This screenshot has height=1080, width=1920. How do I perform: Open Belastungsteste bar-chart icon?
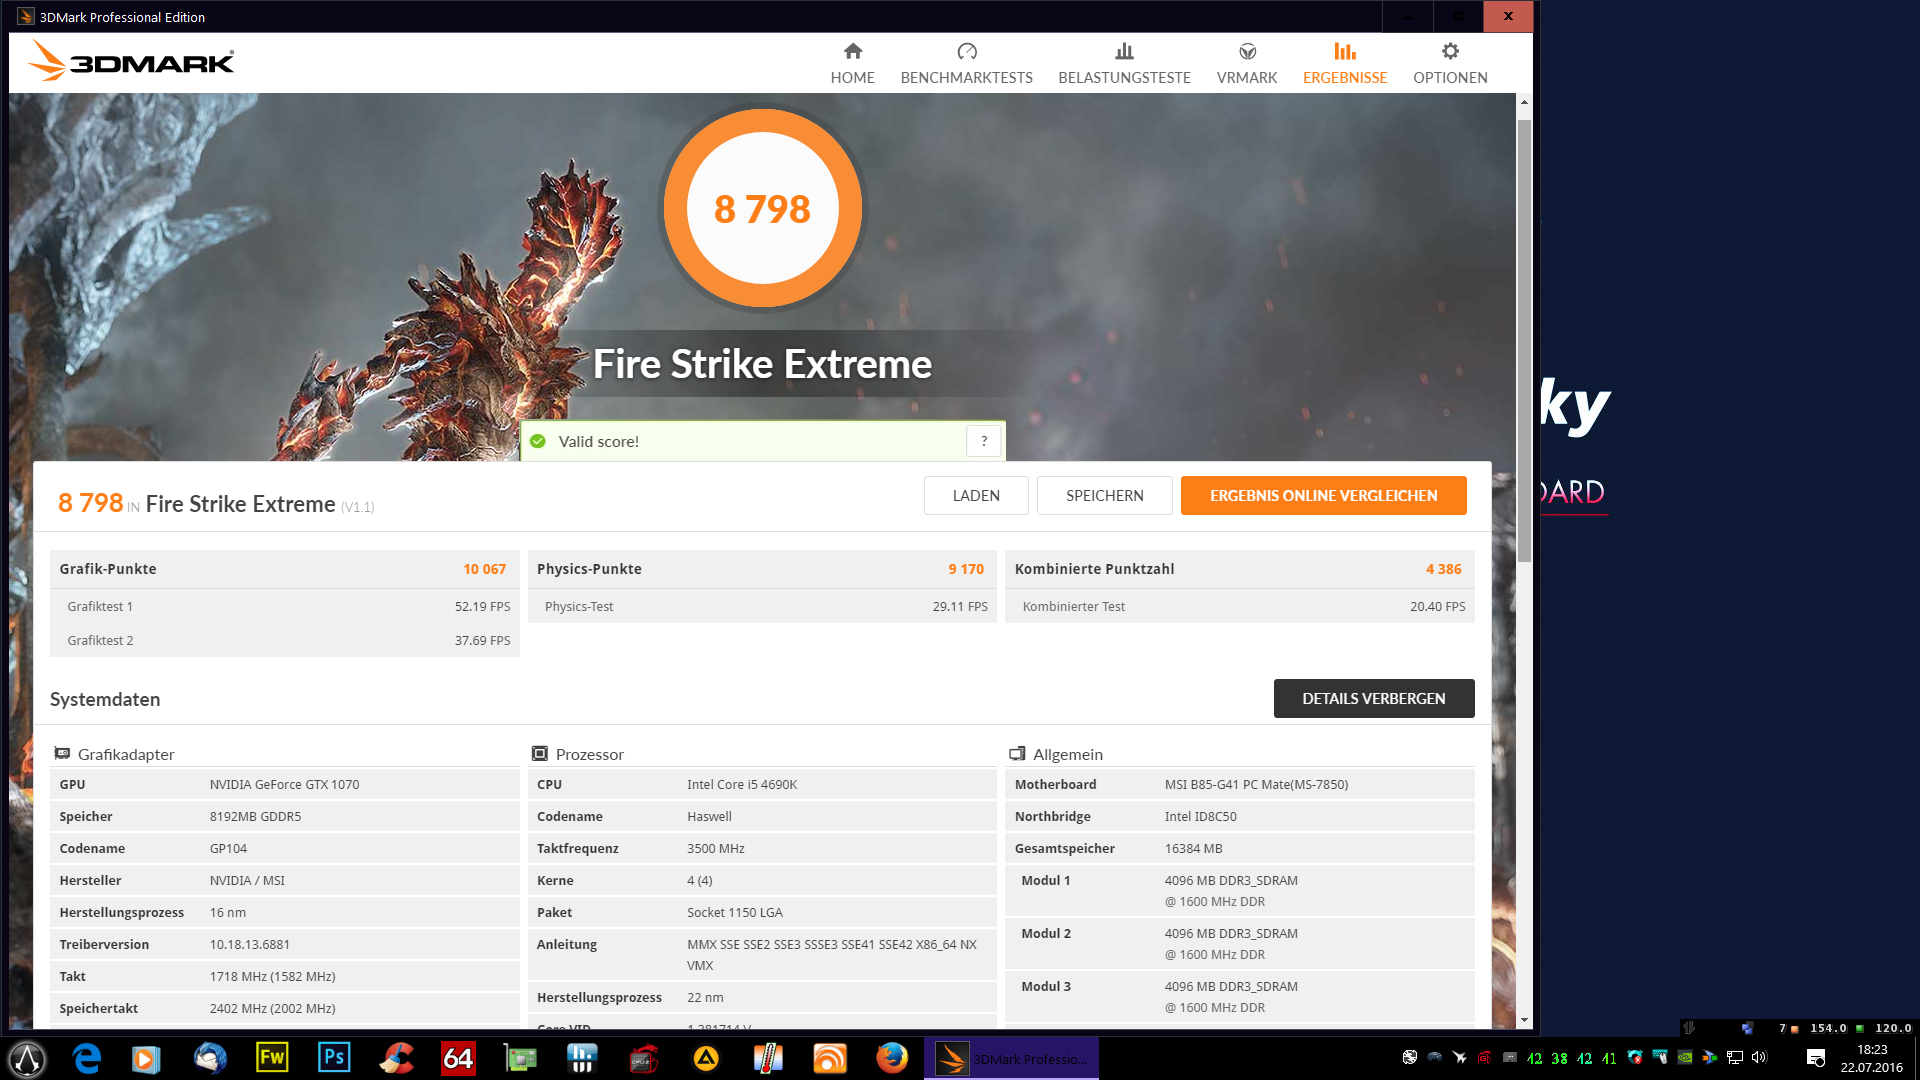click(x=1124, y=51)
